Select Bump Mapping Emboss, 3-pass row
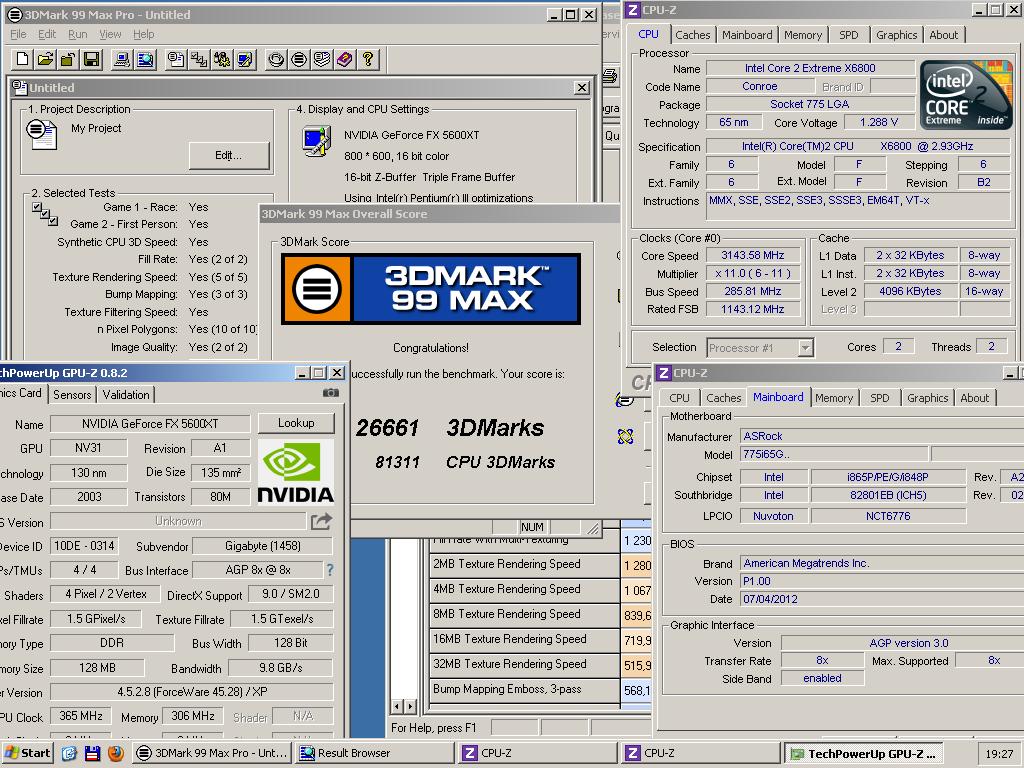The height and width of the screenshot is (768, 1024). point(524,689)
